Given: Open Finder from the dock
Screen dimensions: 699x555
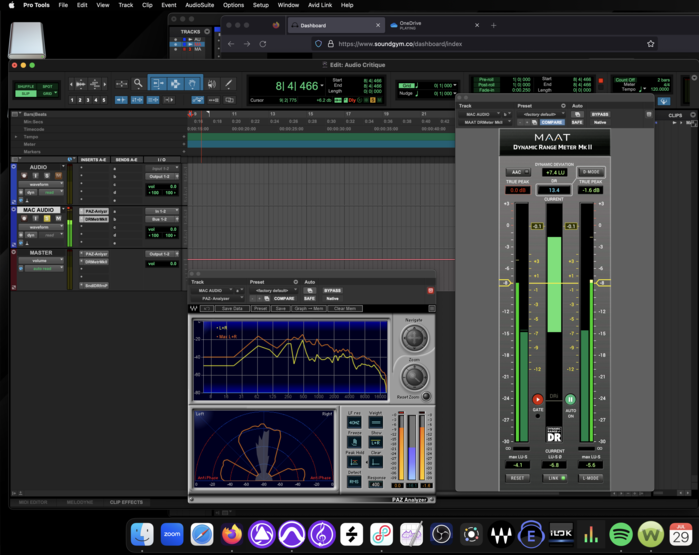Looking at the screenshot, I should (x=142, y=534).
